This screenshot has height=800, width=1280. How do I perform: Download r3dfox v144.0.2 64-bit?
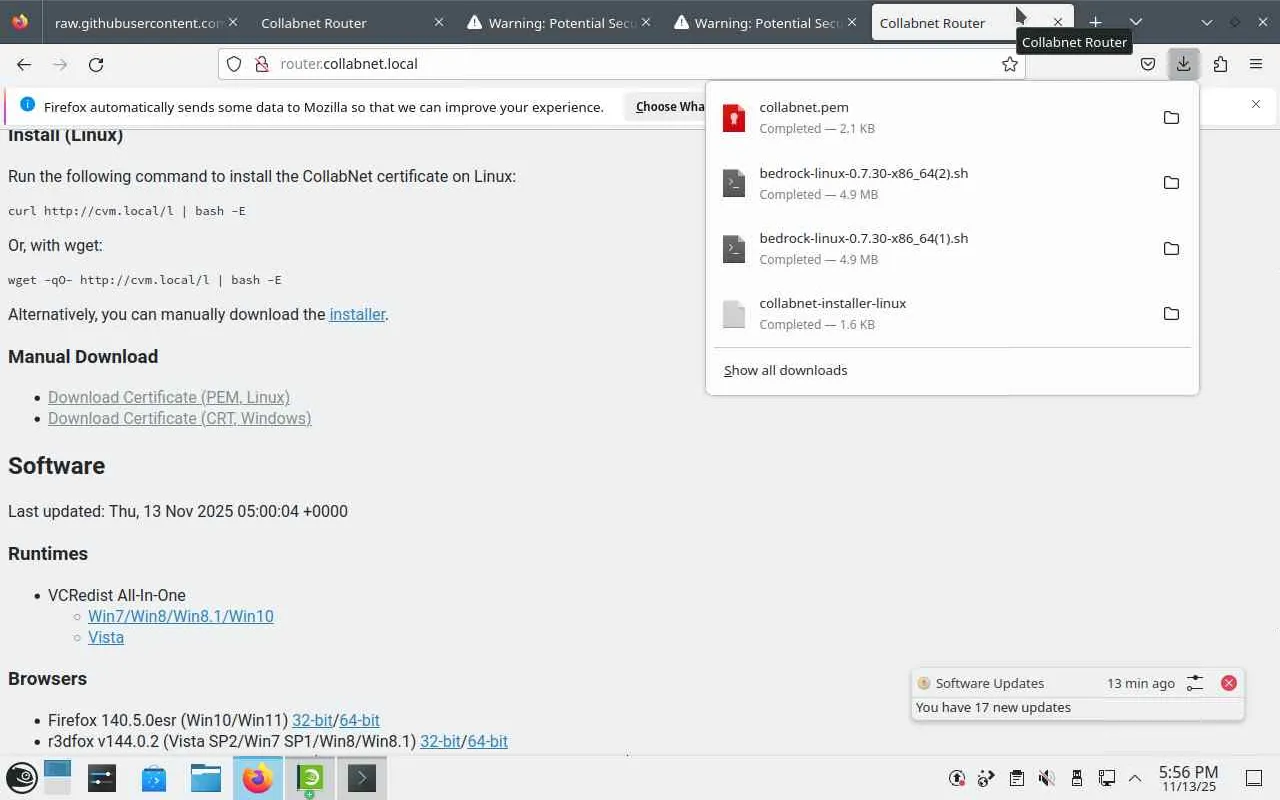click(x=488, y=741)
